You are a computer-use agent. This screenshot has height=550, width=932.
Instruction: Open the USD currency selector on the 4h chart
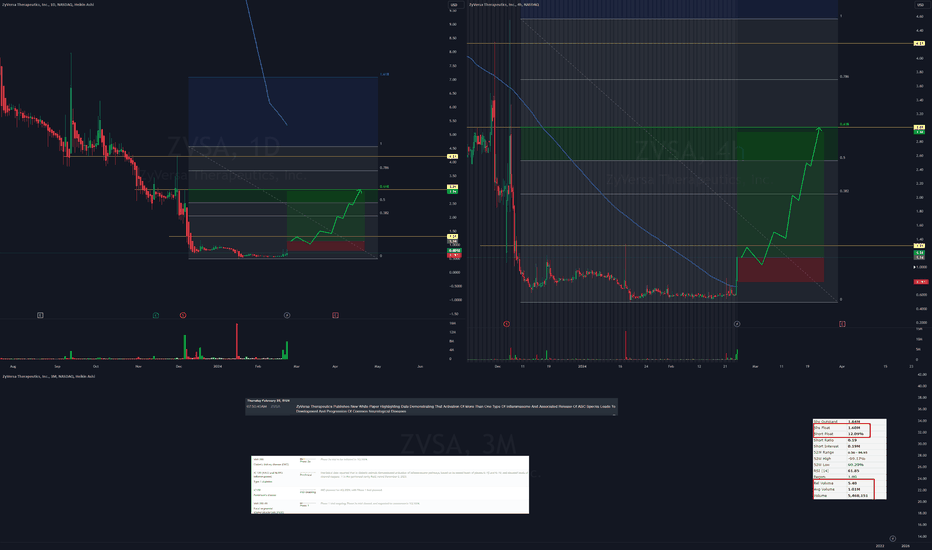coord(920,5)
